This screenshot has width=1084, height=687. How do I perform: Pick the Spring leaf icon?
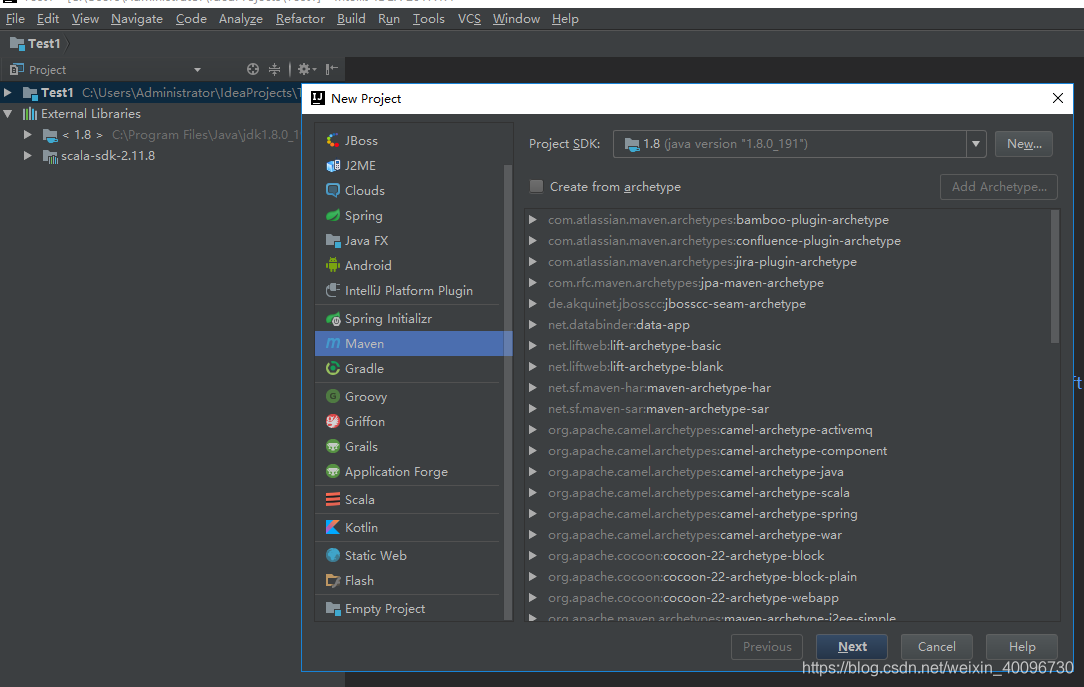coord(333,216)
